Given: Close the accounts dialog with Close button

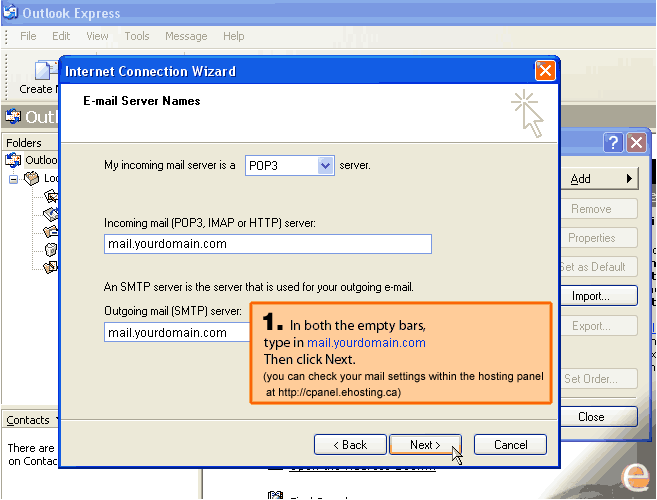Looking at the screenshot, I should coord(599,417).
